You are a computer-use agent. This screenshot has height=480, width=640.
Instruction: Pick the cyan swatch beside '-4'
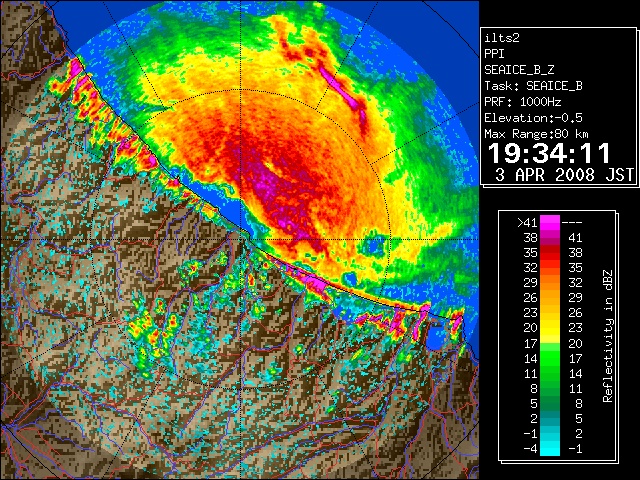550,449
